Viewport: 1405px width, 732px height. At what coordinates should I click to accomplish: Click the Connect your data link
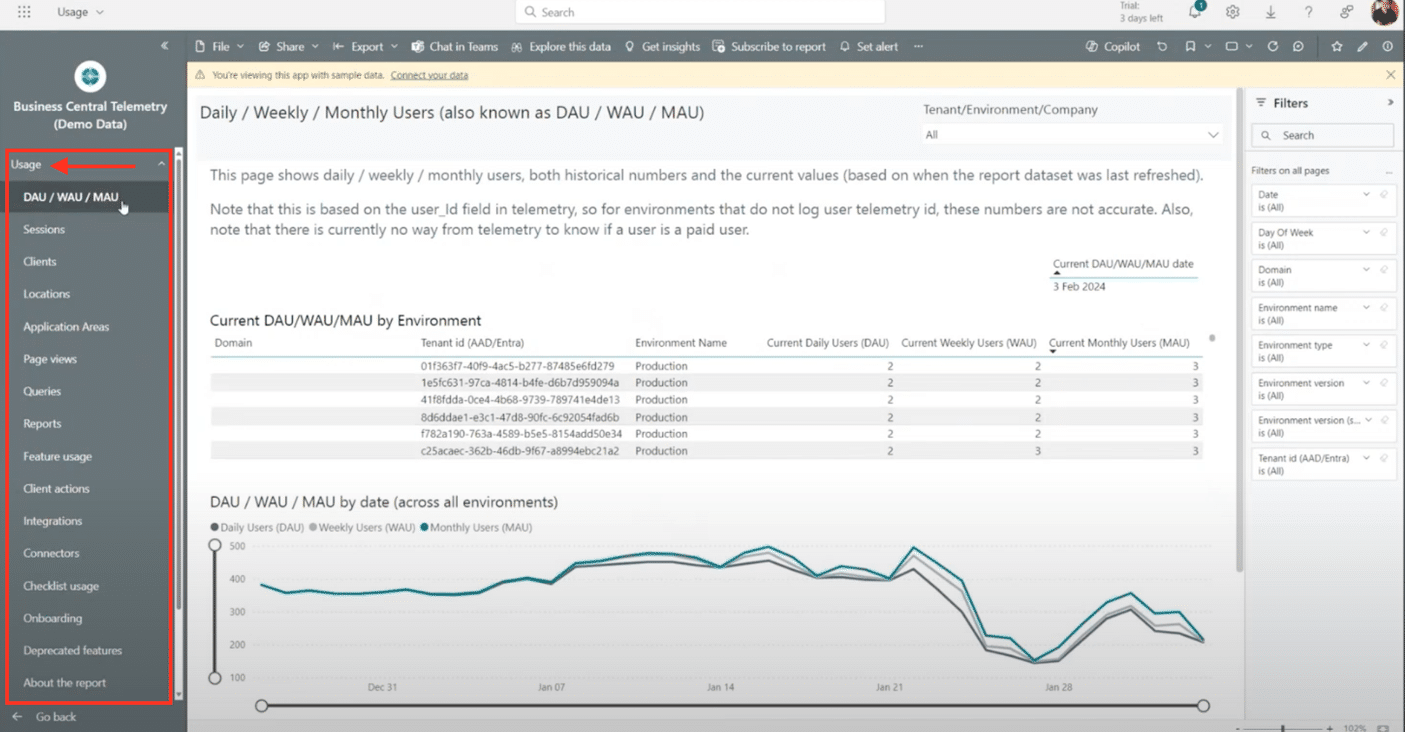coord(429,75)
